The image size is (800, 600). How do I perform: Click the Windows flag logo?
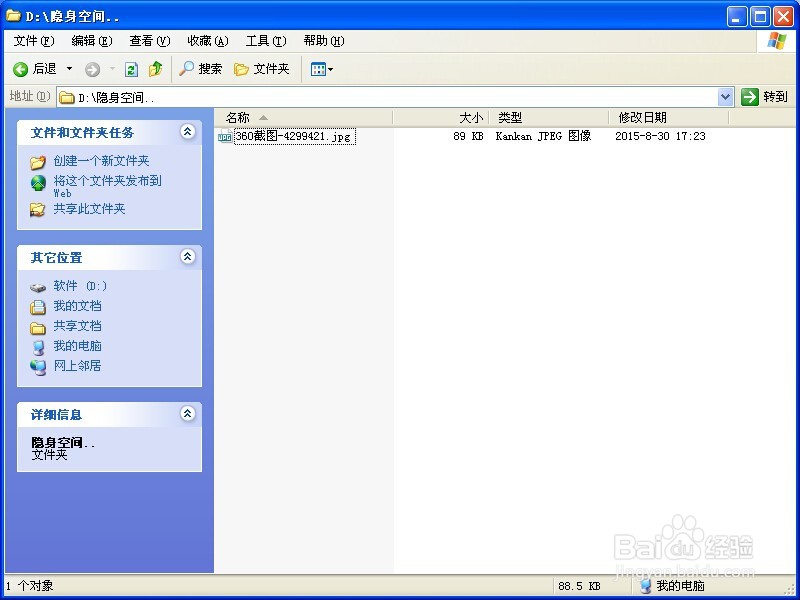(777, 41)
